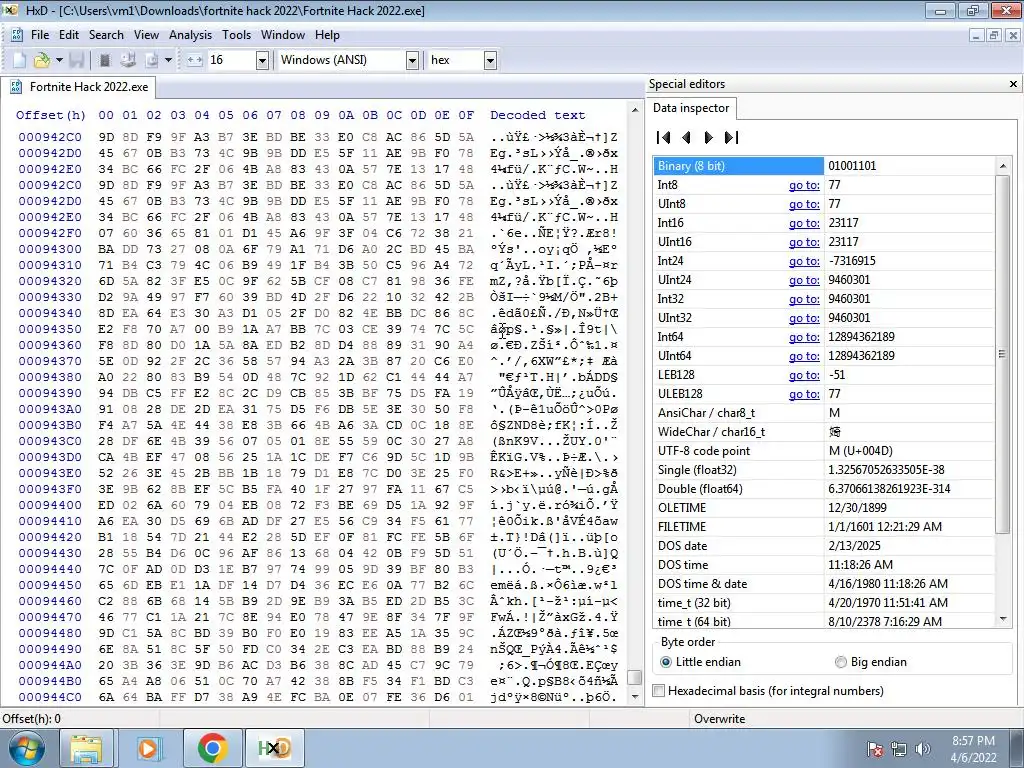This screenshot has width=1024, height=768.
Task: Click scroll up arrow of hex view
Action: (634, 110)
